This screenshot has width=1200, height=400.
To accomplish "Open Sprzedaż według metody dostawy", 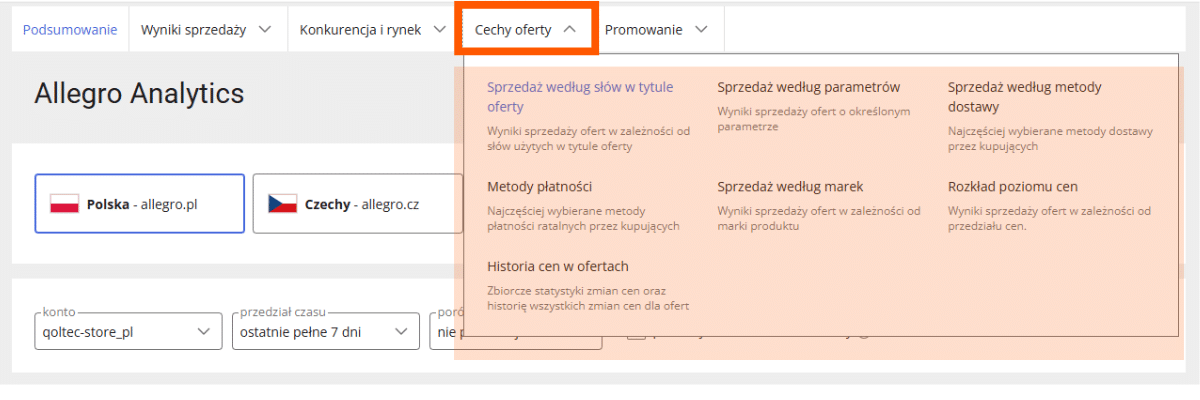I will 1025,97.
